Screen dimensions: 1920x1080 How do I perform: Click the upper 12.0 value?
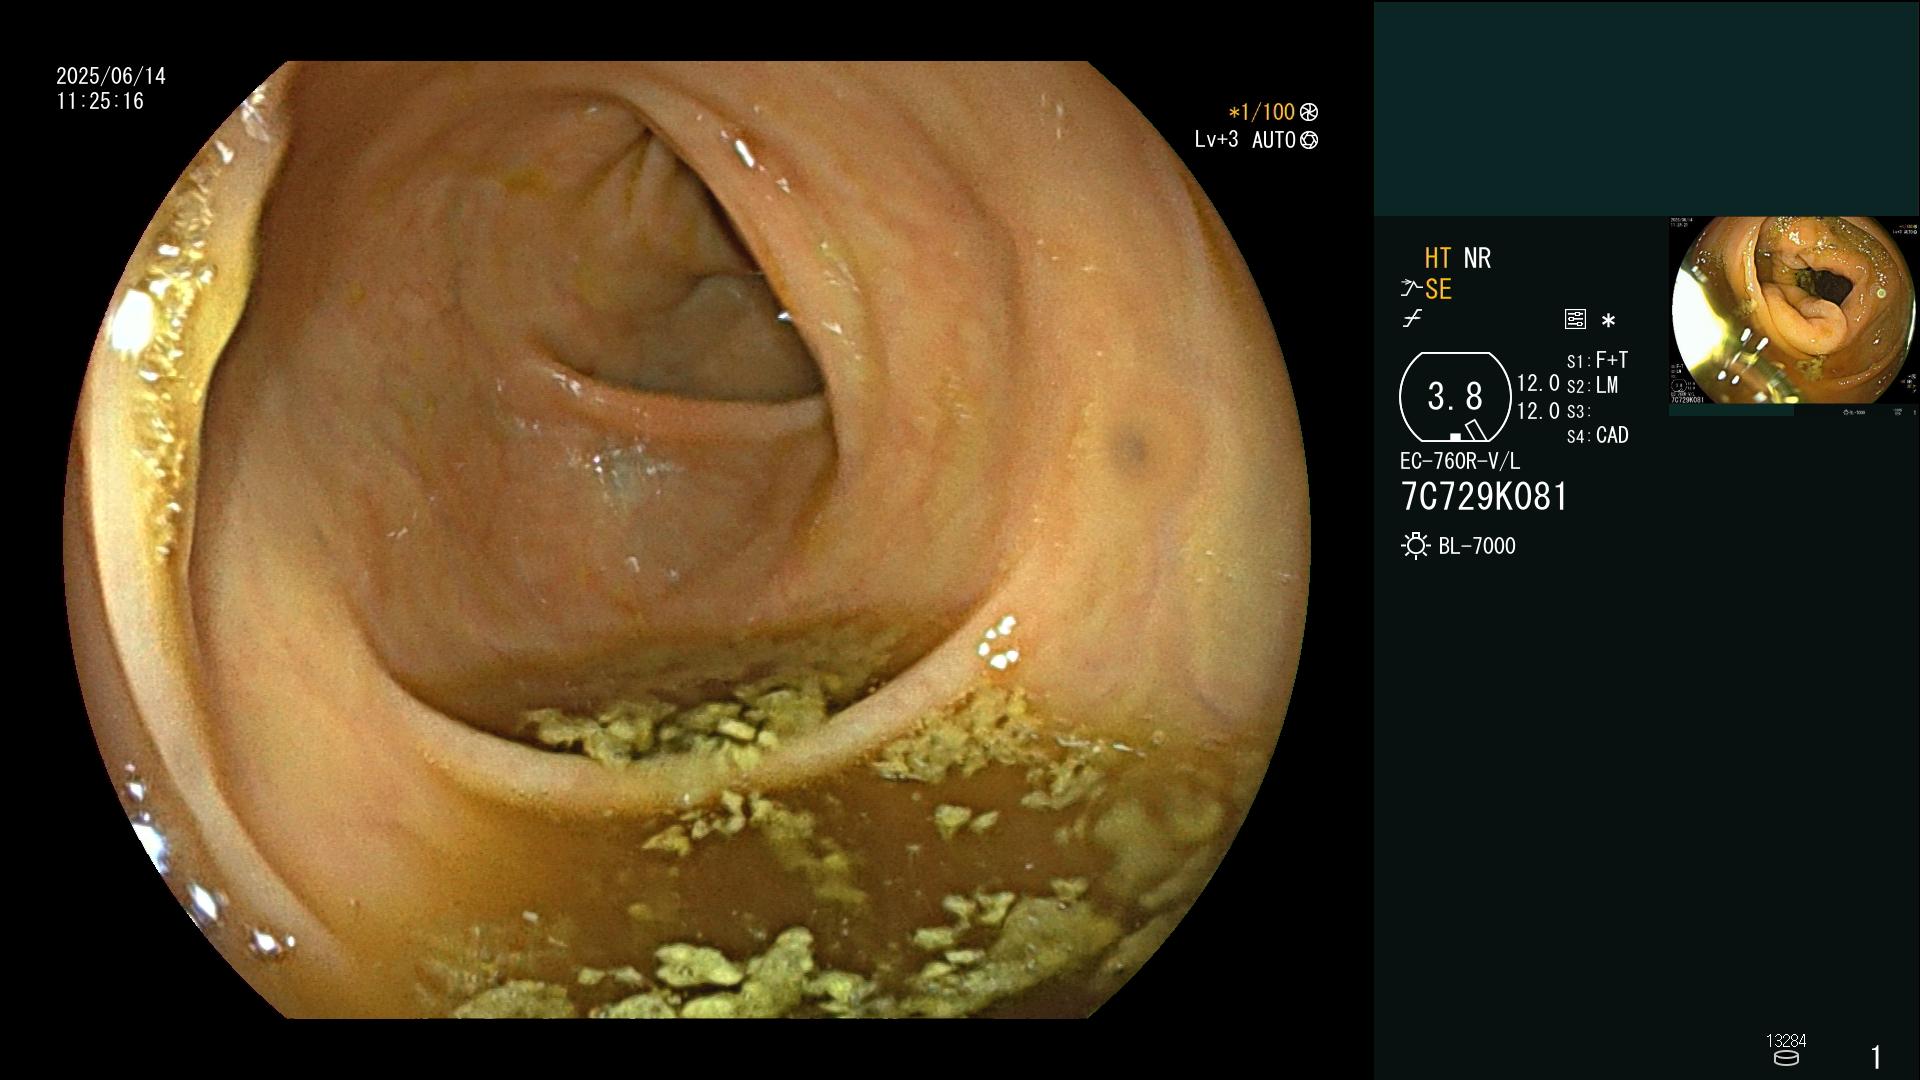pyautogui.click(x=1538, y=383)
